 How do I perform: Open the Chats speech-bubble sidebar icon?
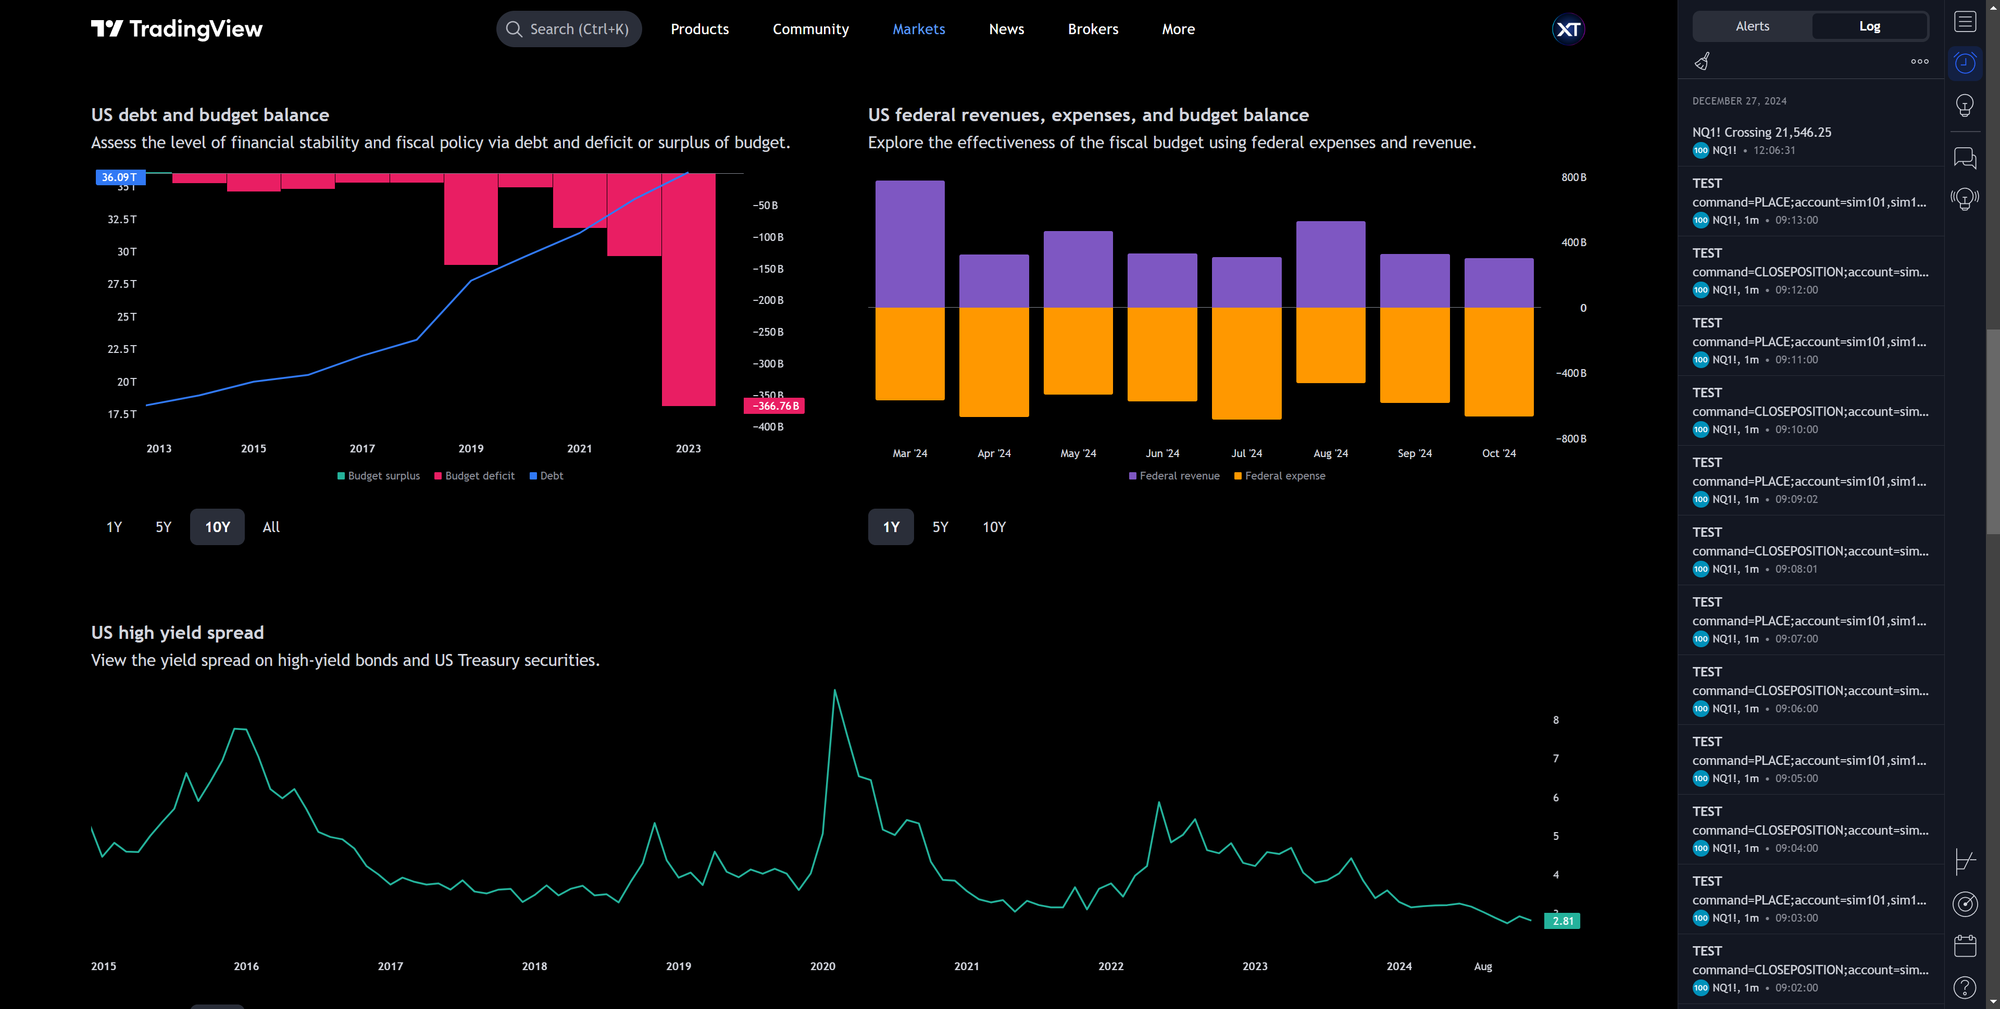(1965, 158)
